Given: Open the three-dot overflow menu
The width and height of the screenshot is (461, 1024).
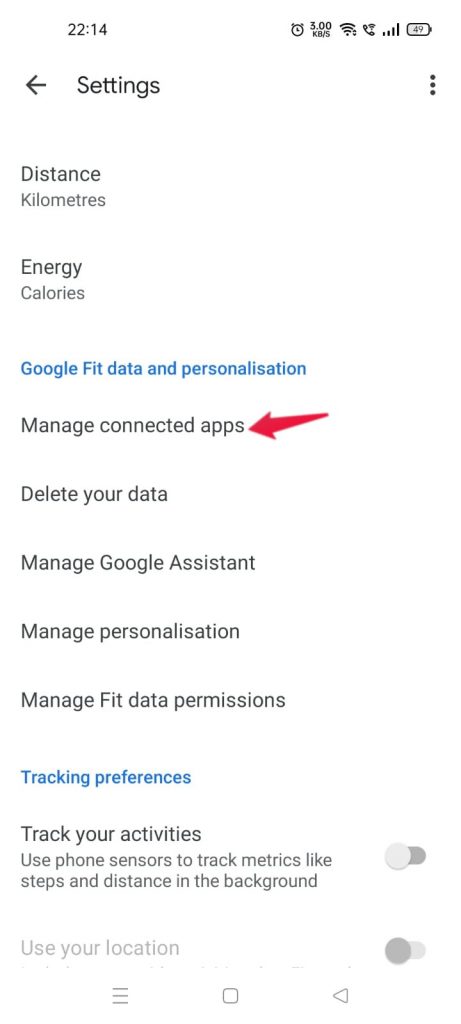Looking at the screenshot, I should 432,85.
